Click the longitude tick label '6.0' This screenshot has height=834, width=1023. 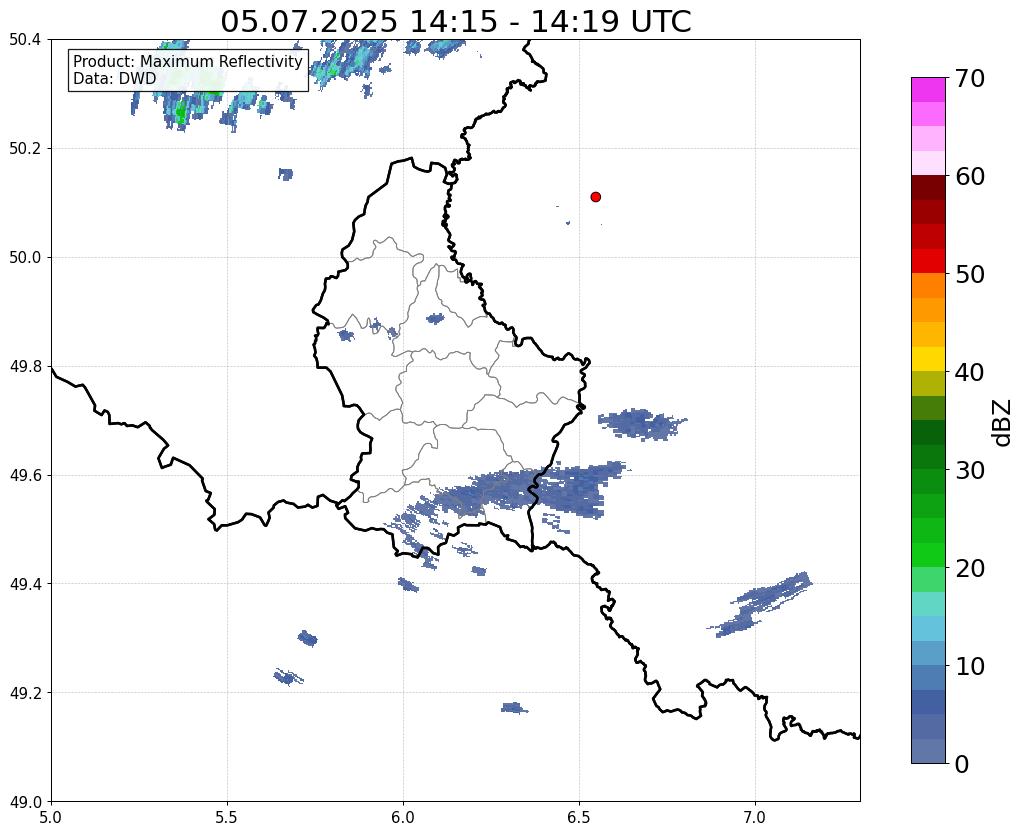click(x=403, y=817)
